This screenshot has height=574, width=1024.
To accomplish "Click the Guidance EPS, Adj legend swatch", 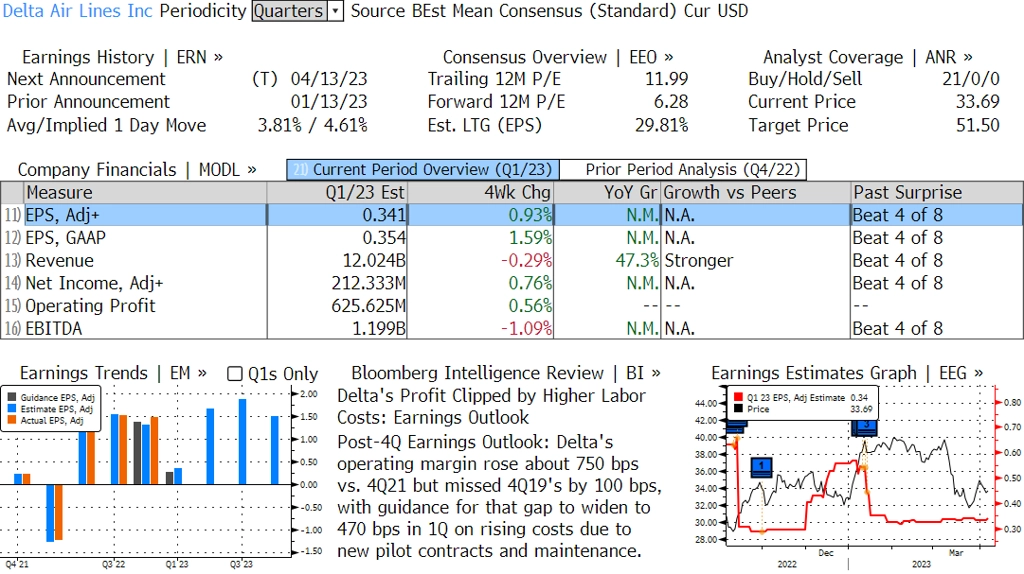I will tap(12, 397).
